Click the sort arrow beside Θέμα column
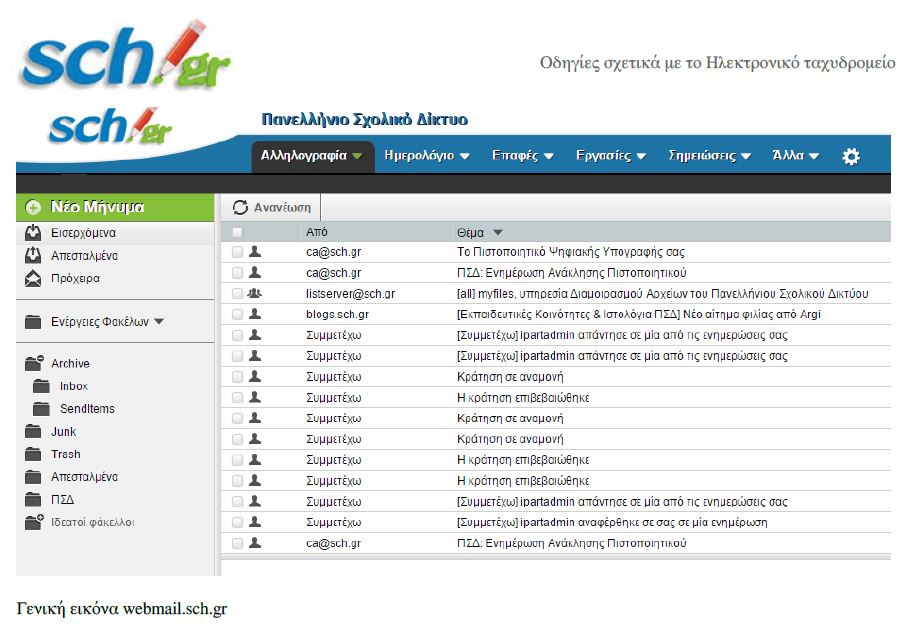 pos(498,232)
